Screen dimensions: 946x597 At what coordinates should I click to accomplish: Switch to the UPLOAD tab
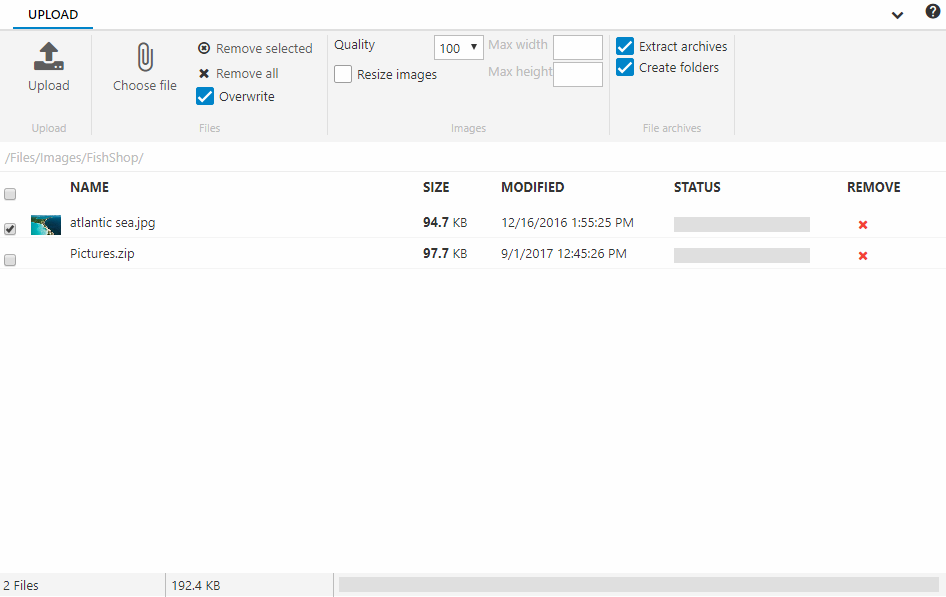click(x=53, y=15)
